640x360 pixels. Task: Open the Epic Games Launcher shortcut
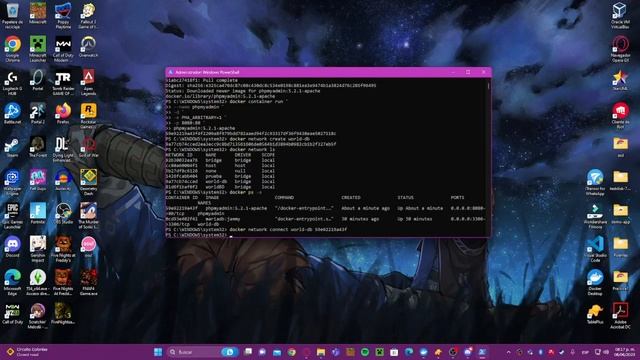(13, 216)
